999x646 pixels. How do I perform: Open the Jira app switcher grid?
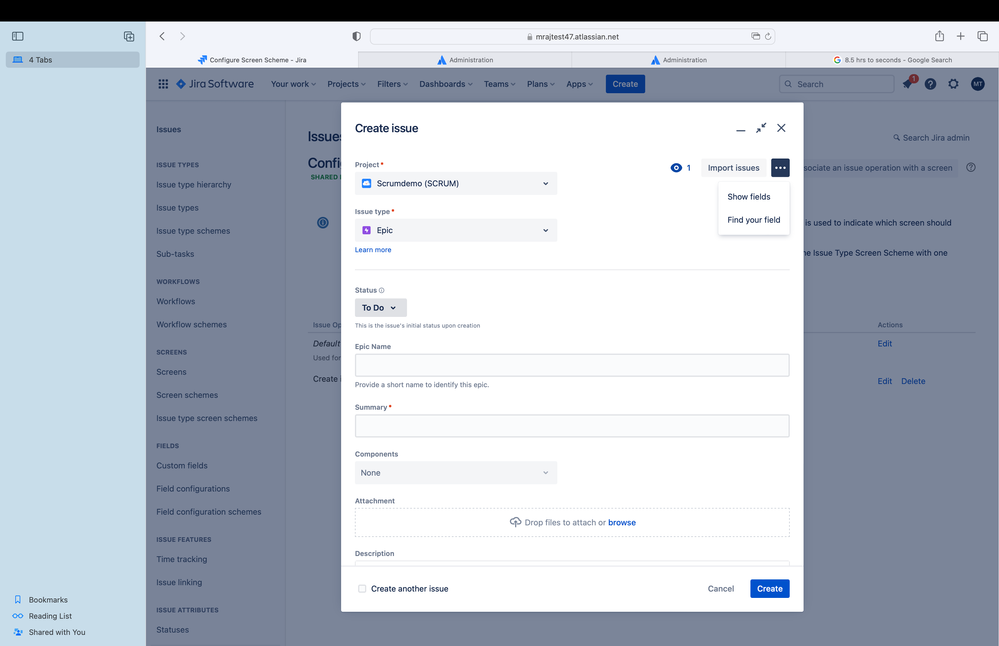point(163,84)
